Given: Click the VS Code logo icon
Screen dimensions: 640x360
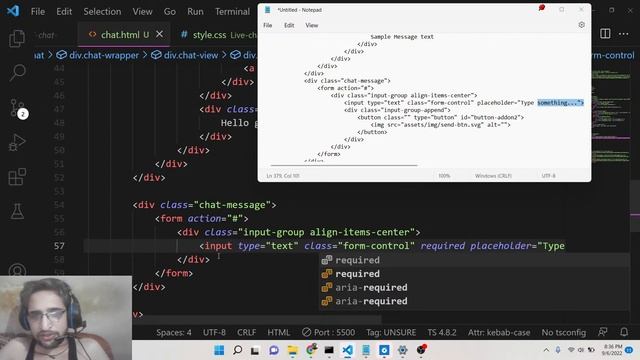Looking at the screenshot, I should (x=13, y=11).
